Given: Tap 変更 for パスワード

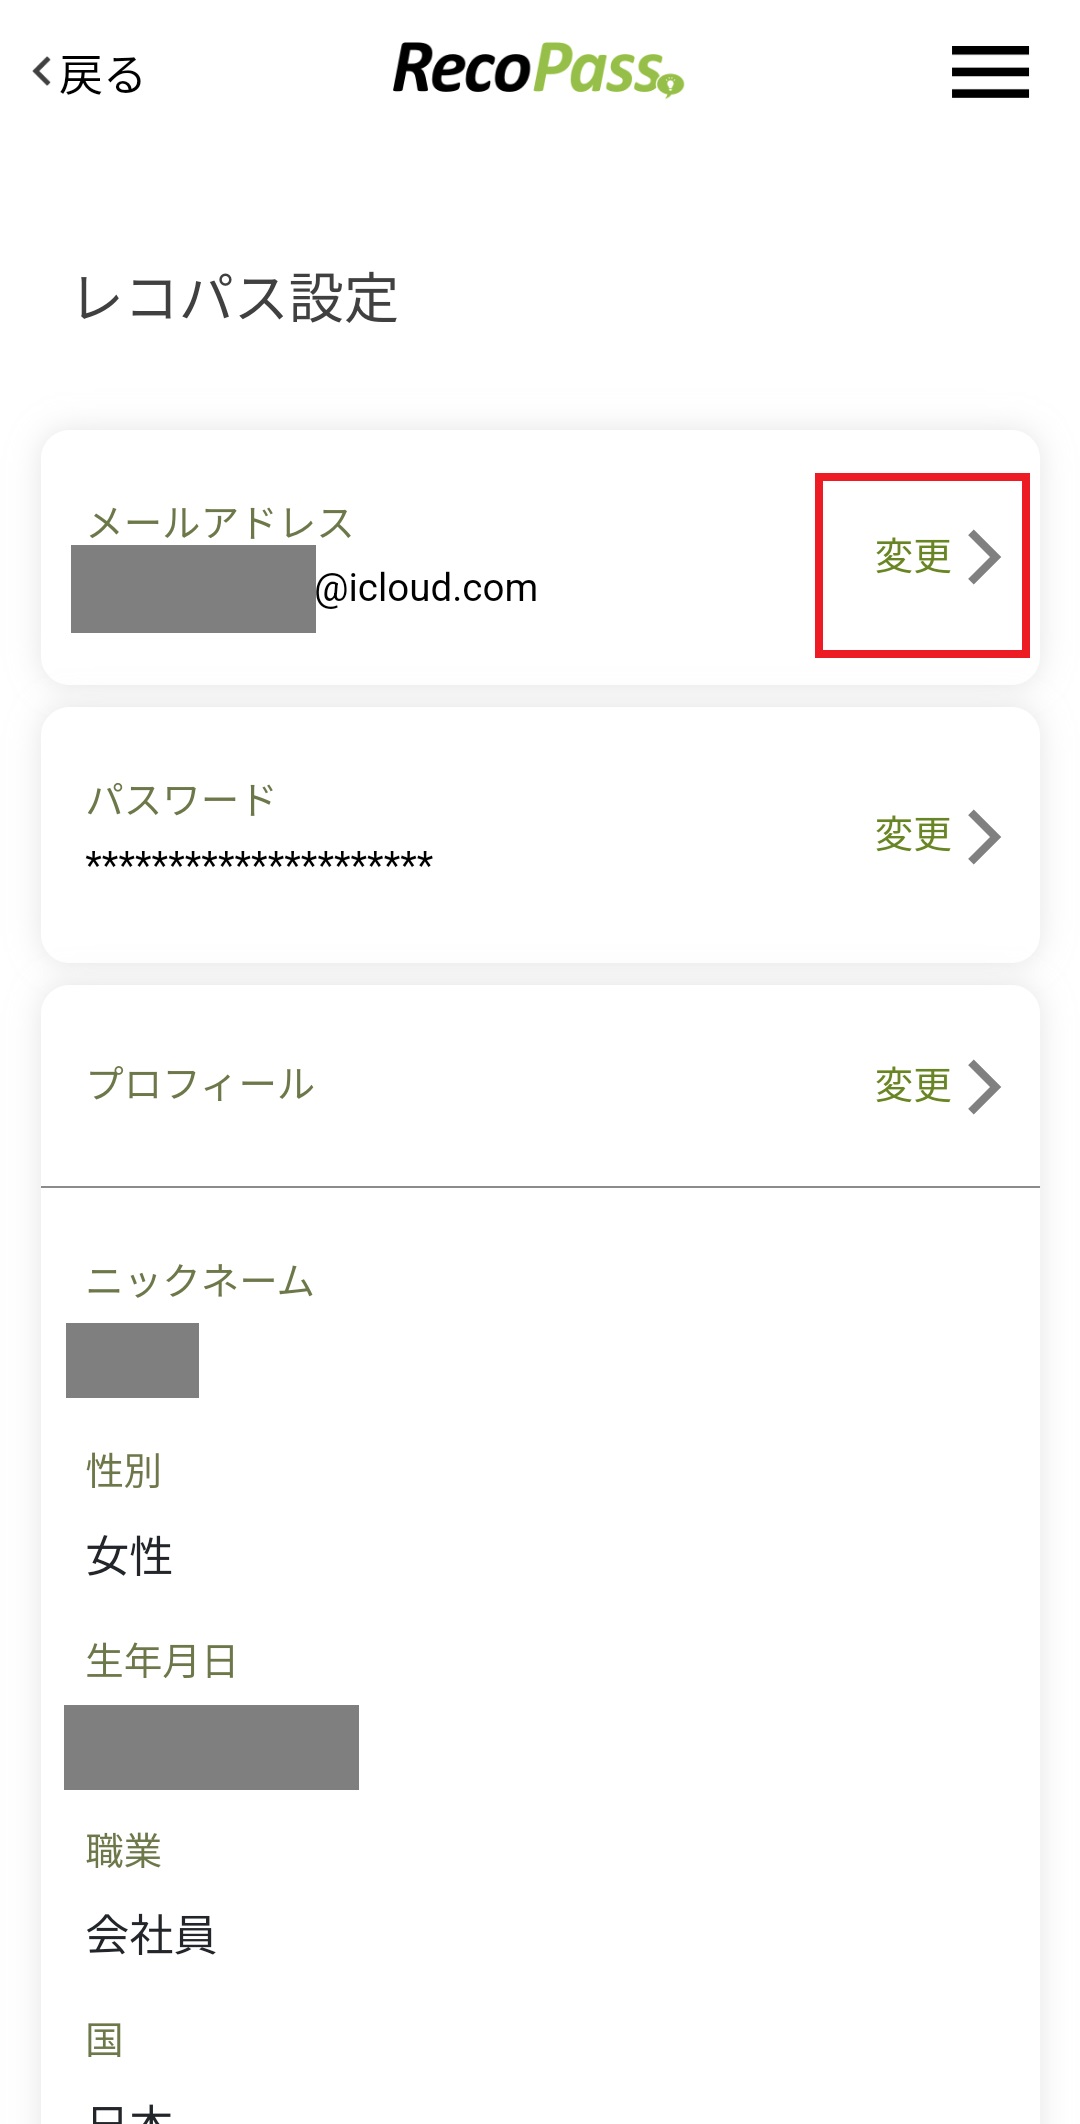Looking at the screenshot, I should point(913,835).
